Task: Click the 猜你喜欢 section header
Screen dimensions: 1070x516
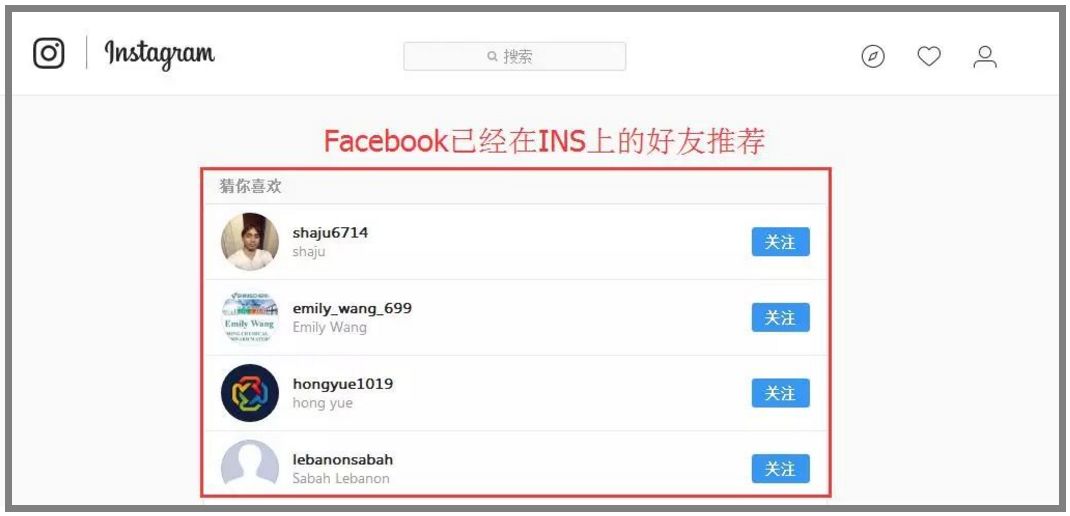Action: 250,186
